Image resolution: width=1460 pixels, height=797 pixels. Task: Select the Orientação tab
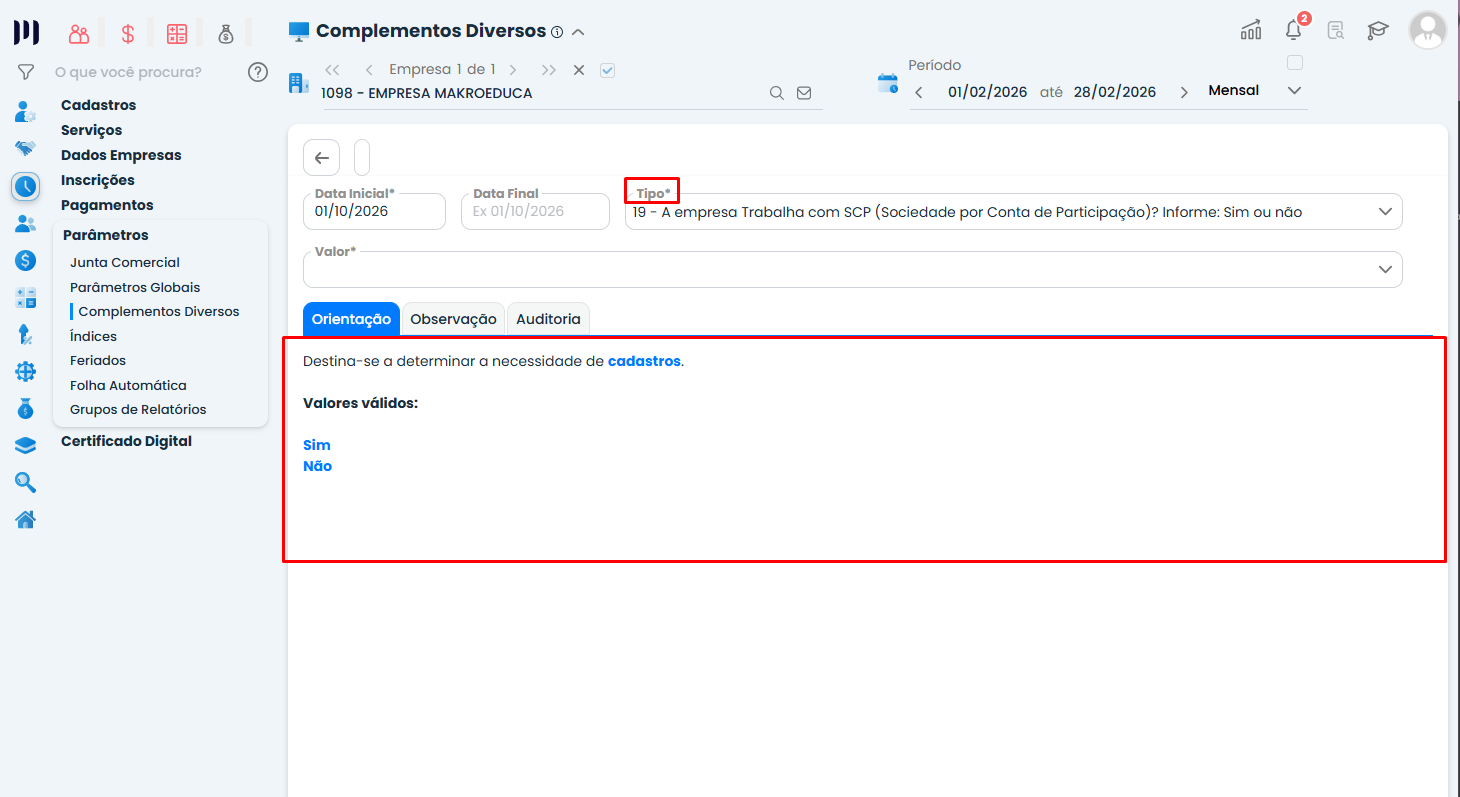(351, 319)
